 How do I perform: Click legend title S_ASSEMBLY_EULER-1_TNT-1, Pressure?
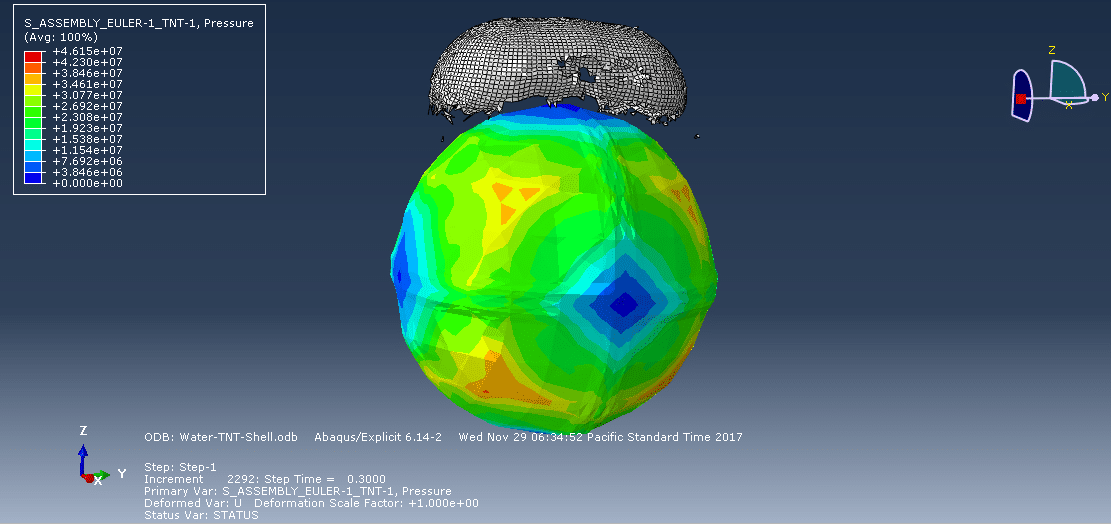[x=139, y=23]
